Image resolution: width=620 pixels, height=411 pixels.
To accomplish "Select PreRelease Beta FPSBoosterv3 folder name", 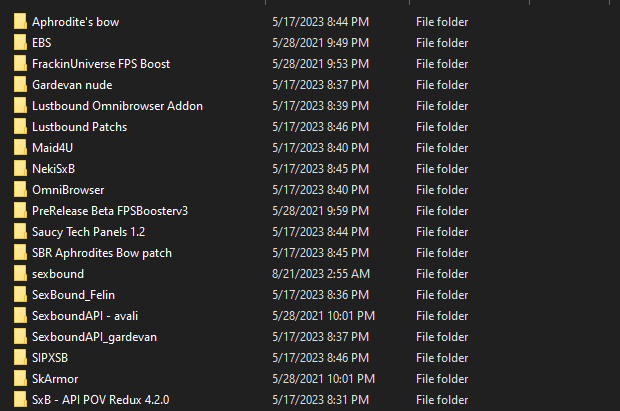I will (110, 211).
